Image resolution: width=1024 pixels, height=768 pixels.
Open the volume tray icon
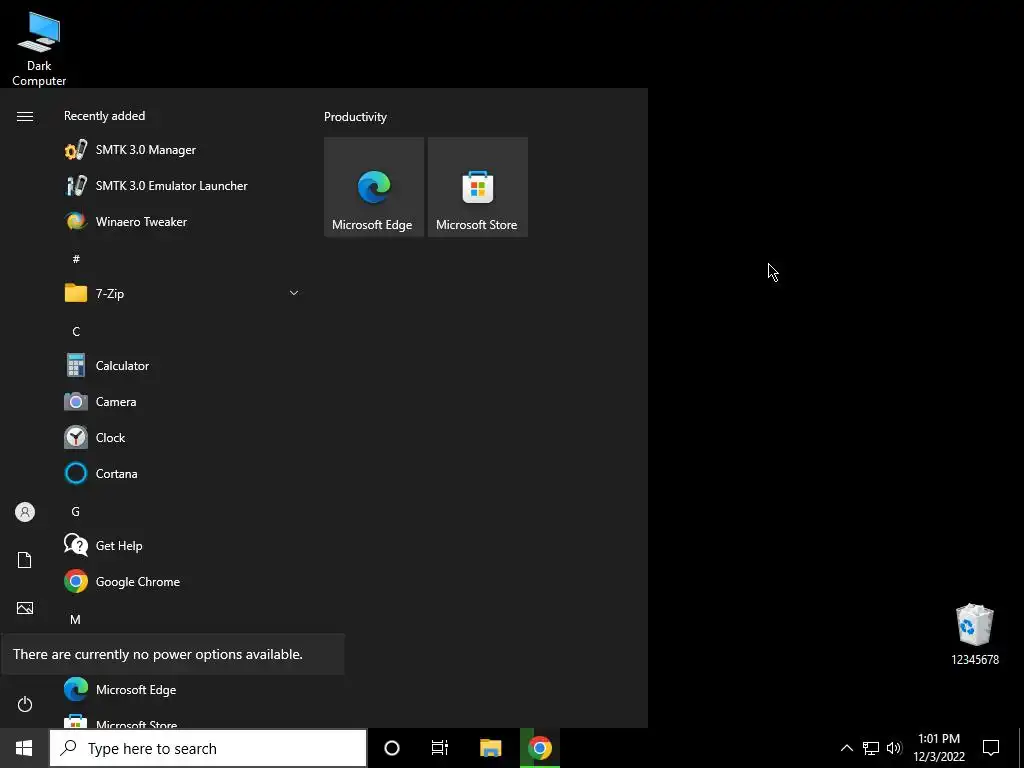[x=895, y=748]
